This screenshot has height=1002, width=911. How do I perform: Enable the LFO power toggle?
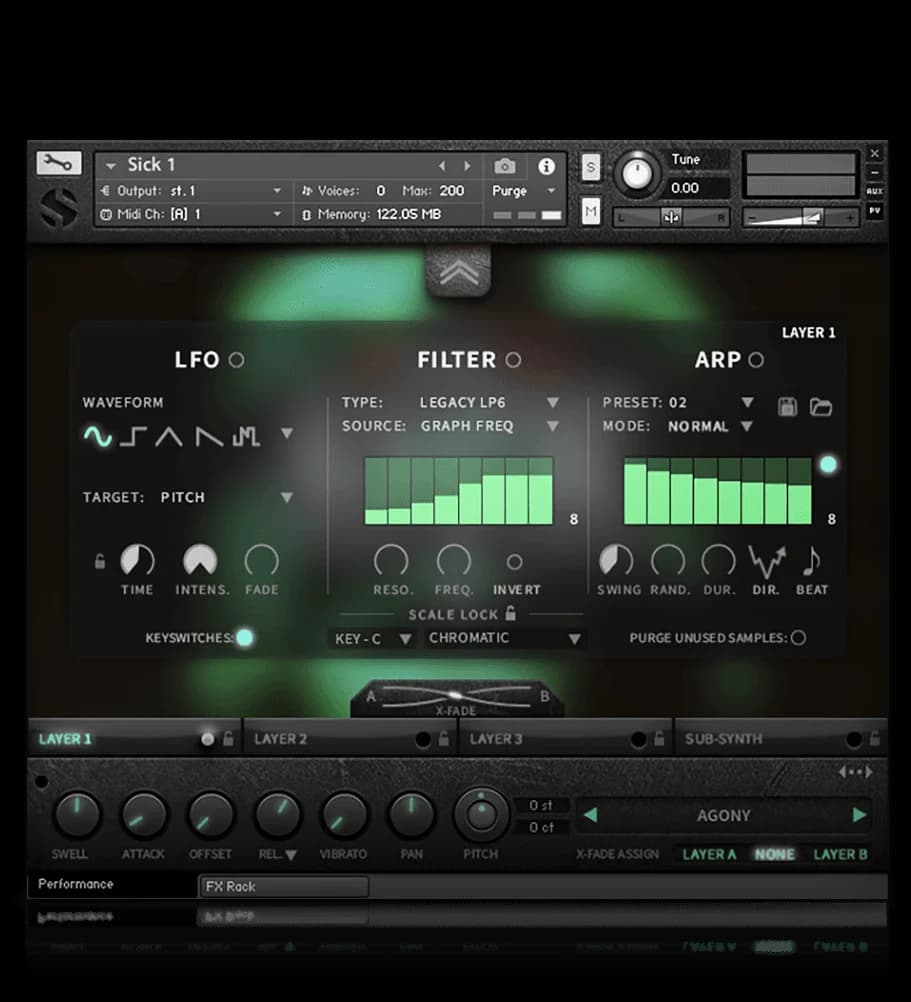(236, 360)
